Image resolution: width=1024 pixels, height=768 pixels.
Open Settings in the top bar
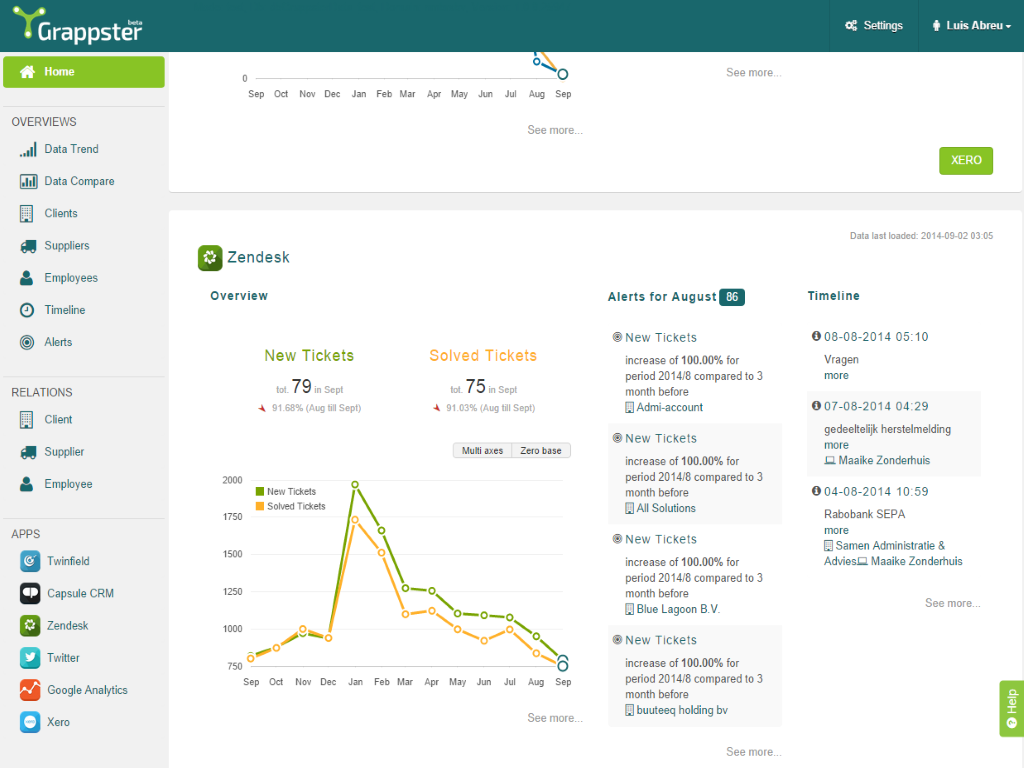click(x=874, y=26)
